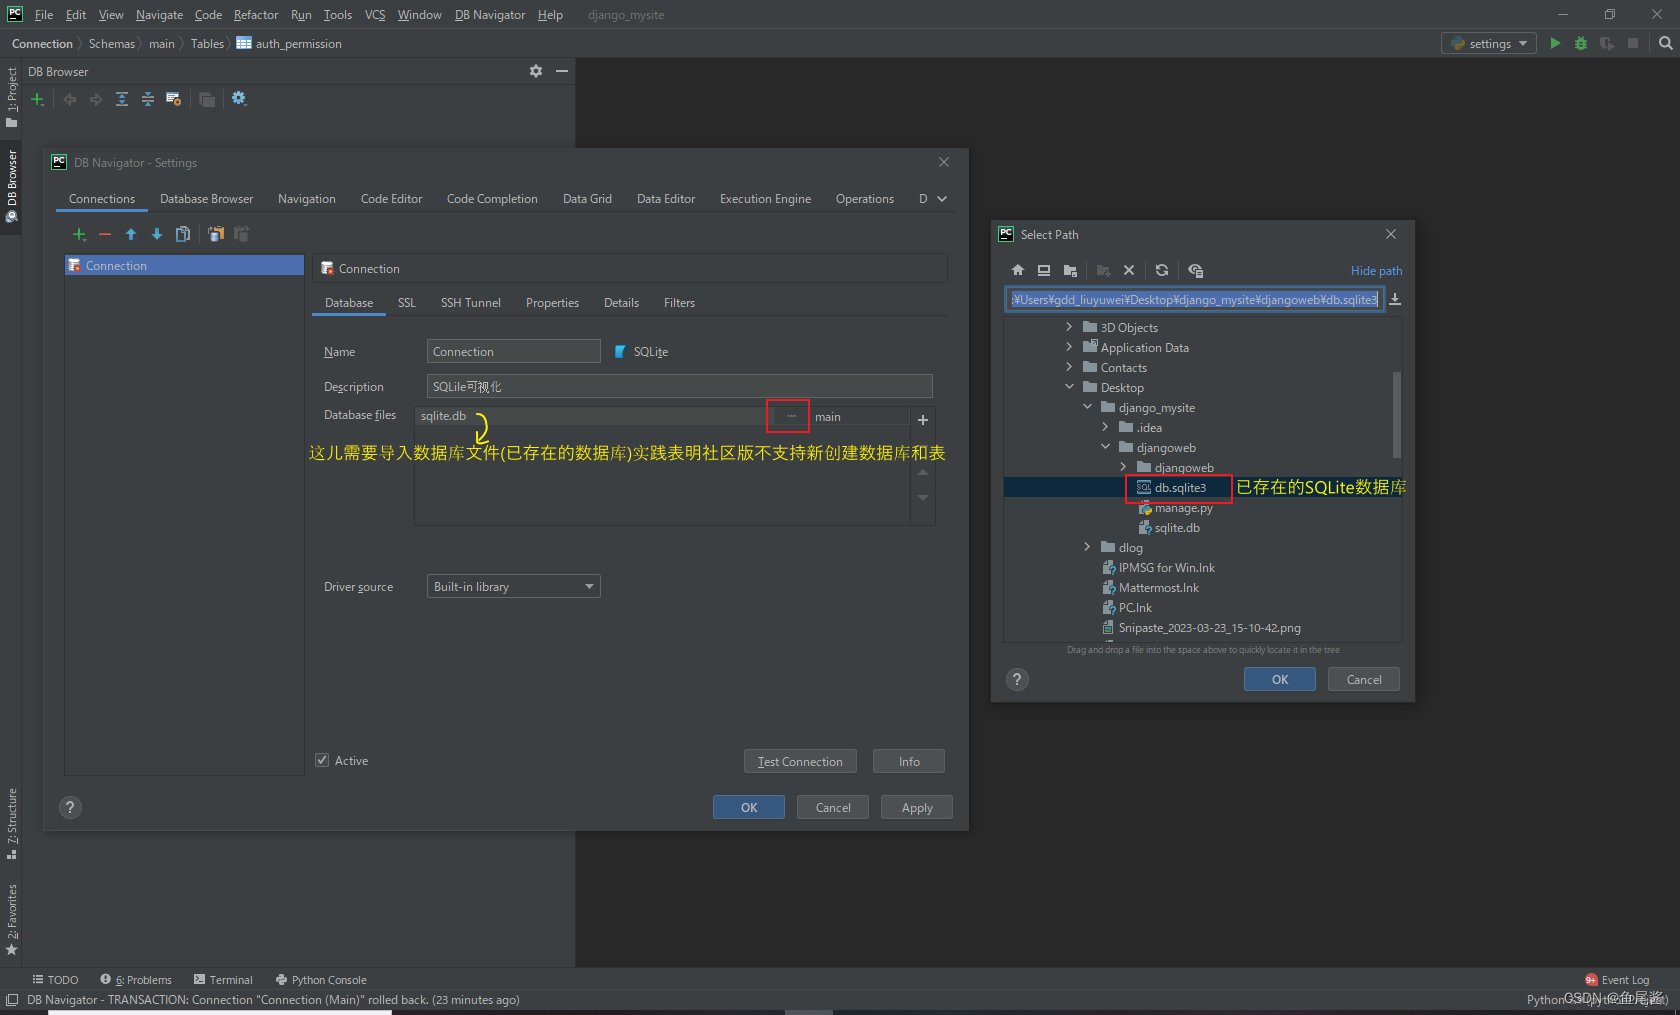
Task: Open Terminal tool window
Action: click(x=223, y=980)
